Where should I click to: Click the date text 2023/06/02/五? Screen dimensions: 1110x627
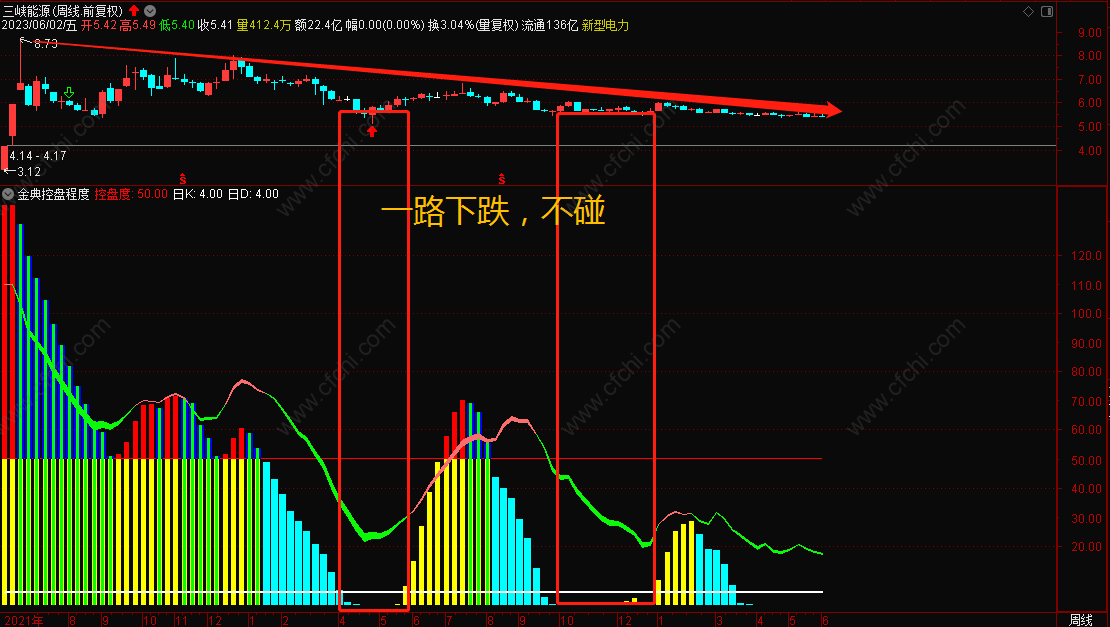[40, 25]
